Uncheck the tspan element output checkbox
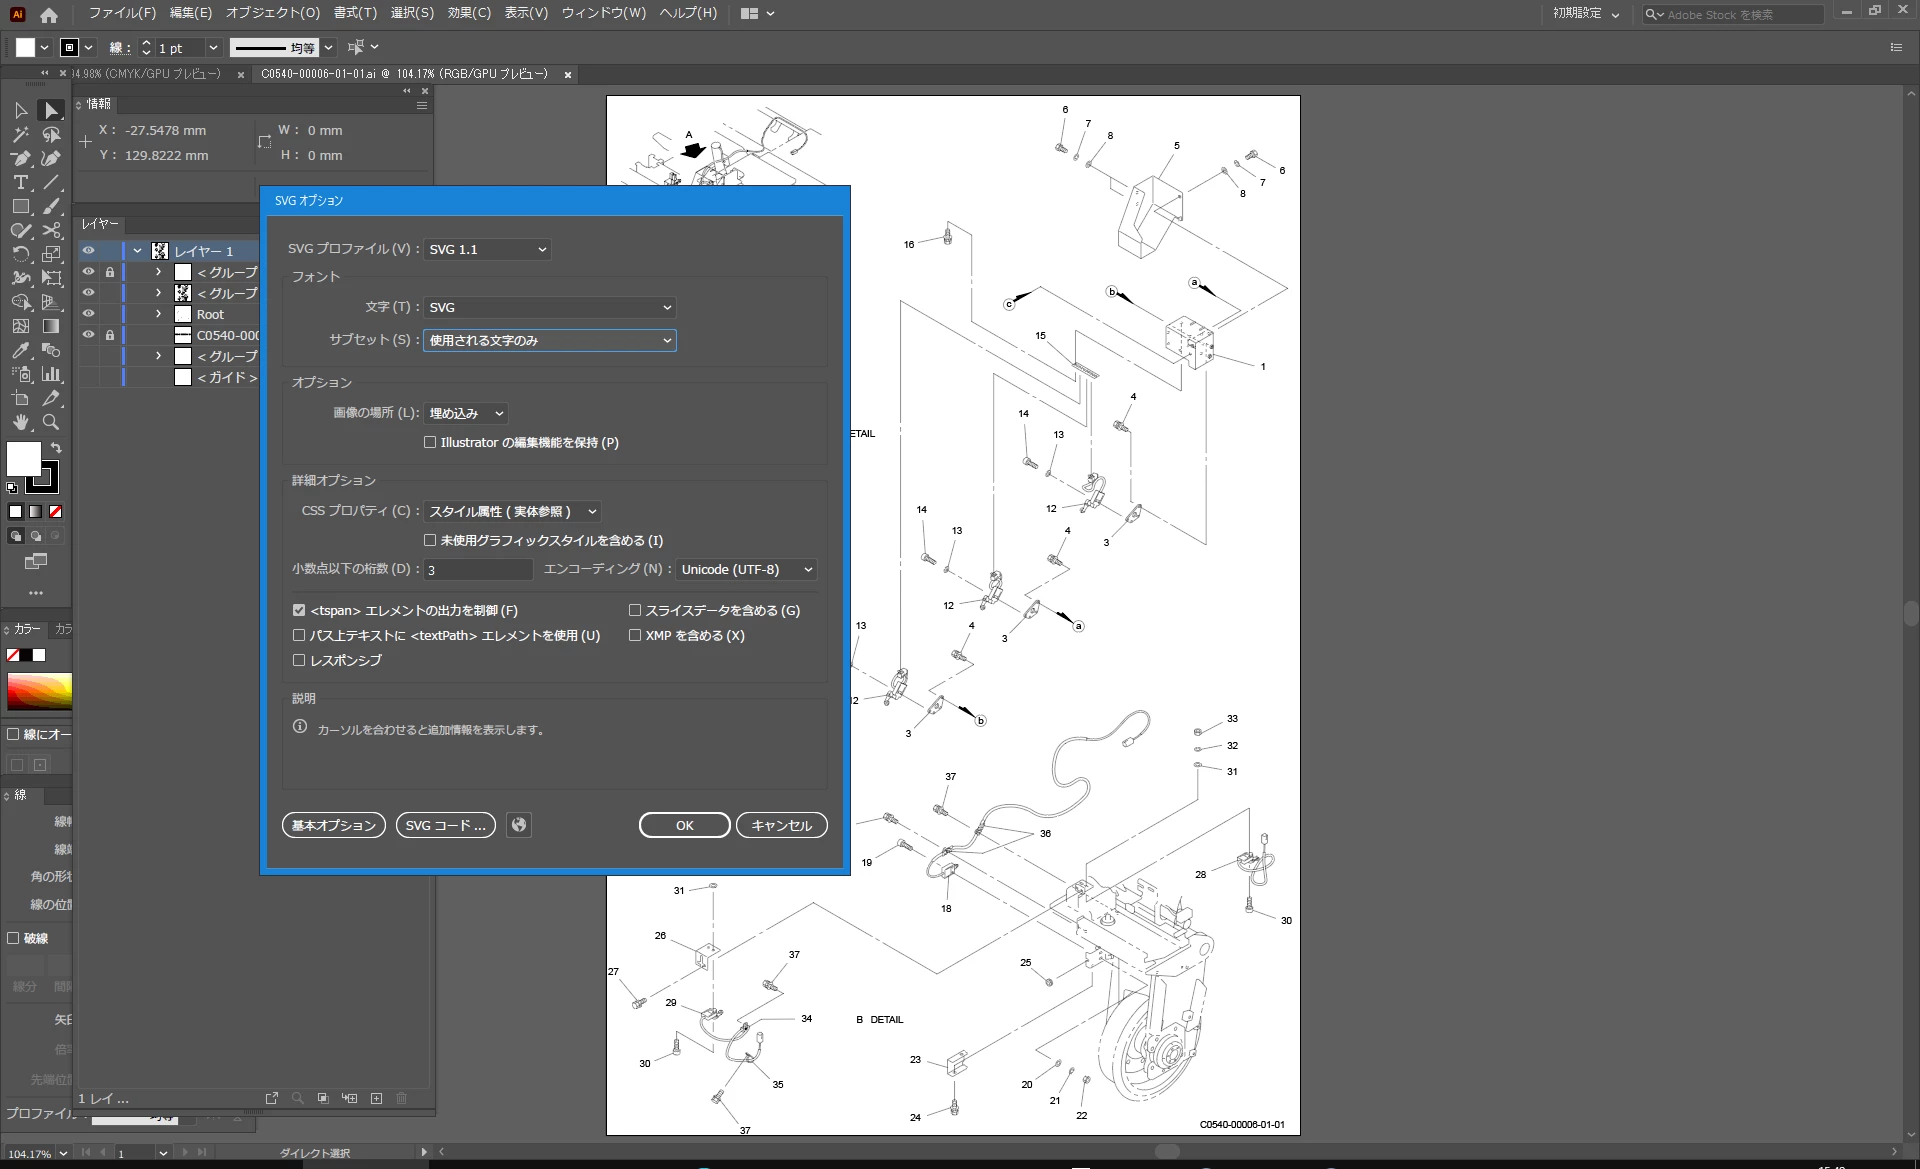Viewport: 1920px width, 1169px height. click(299, 610)
